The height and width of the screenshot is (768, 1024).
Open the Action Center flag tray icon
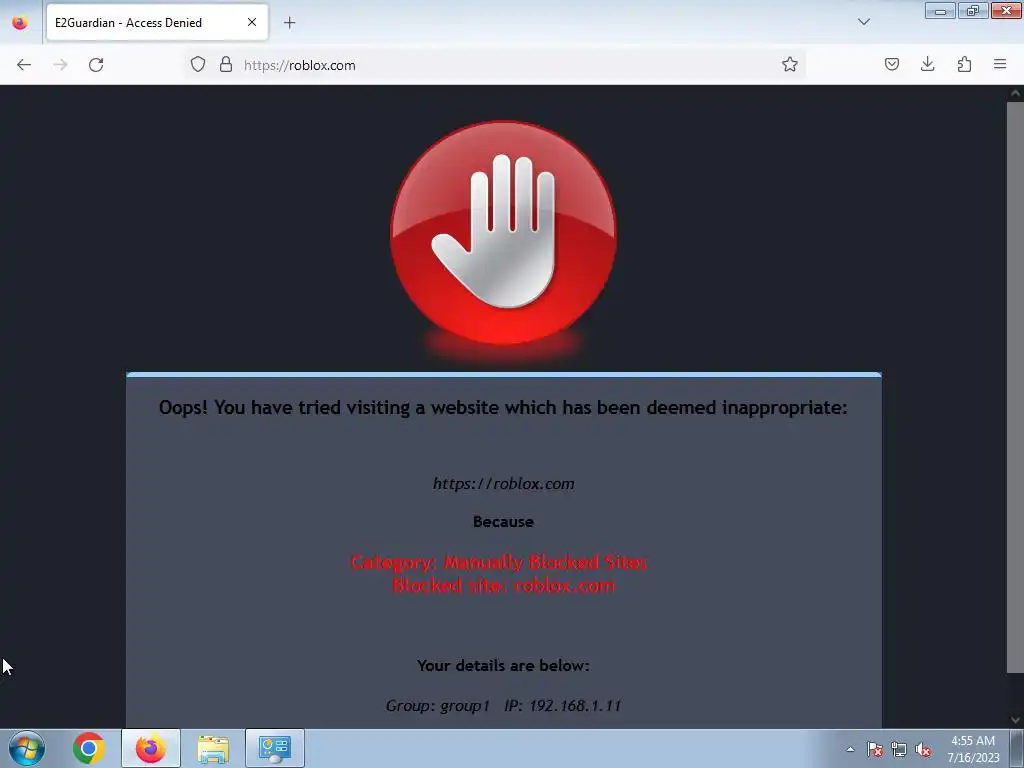(875, 750)
